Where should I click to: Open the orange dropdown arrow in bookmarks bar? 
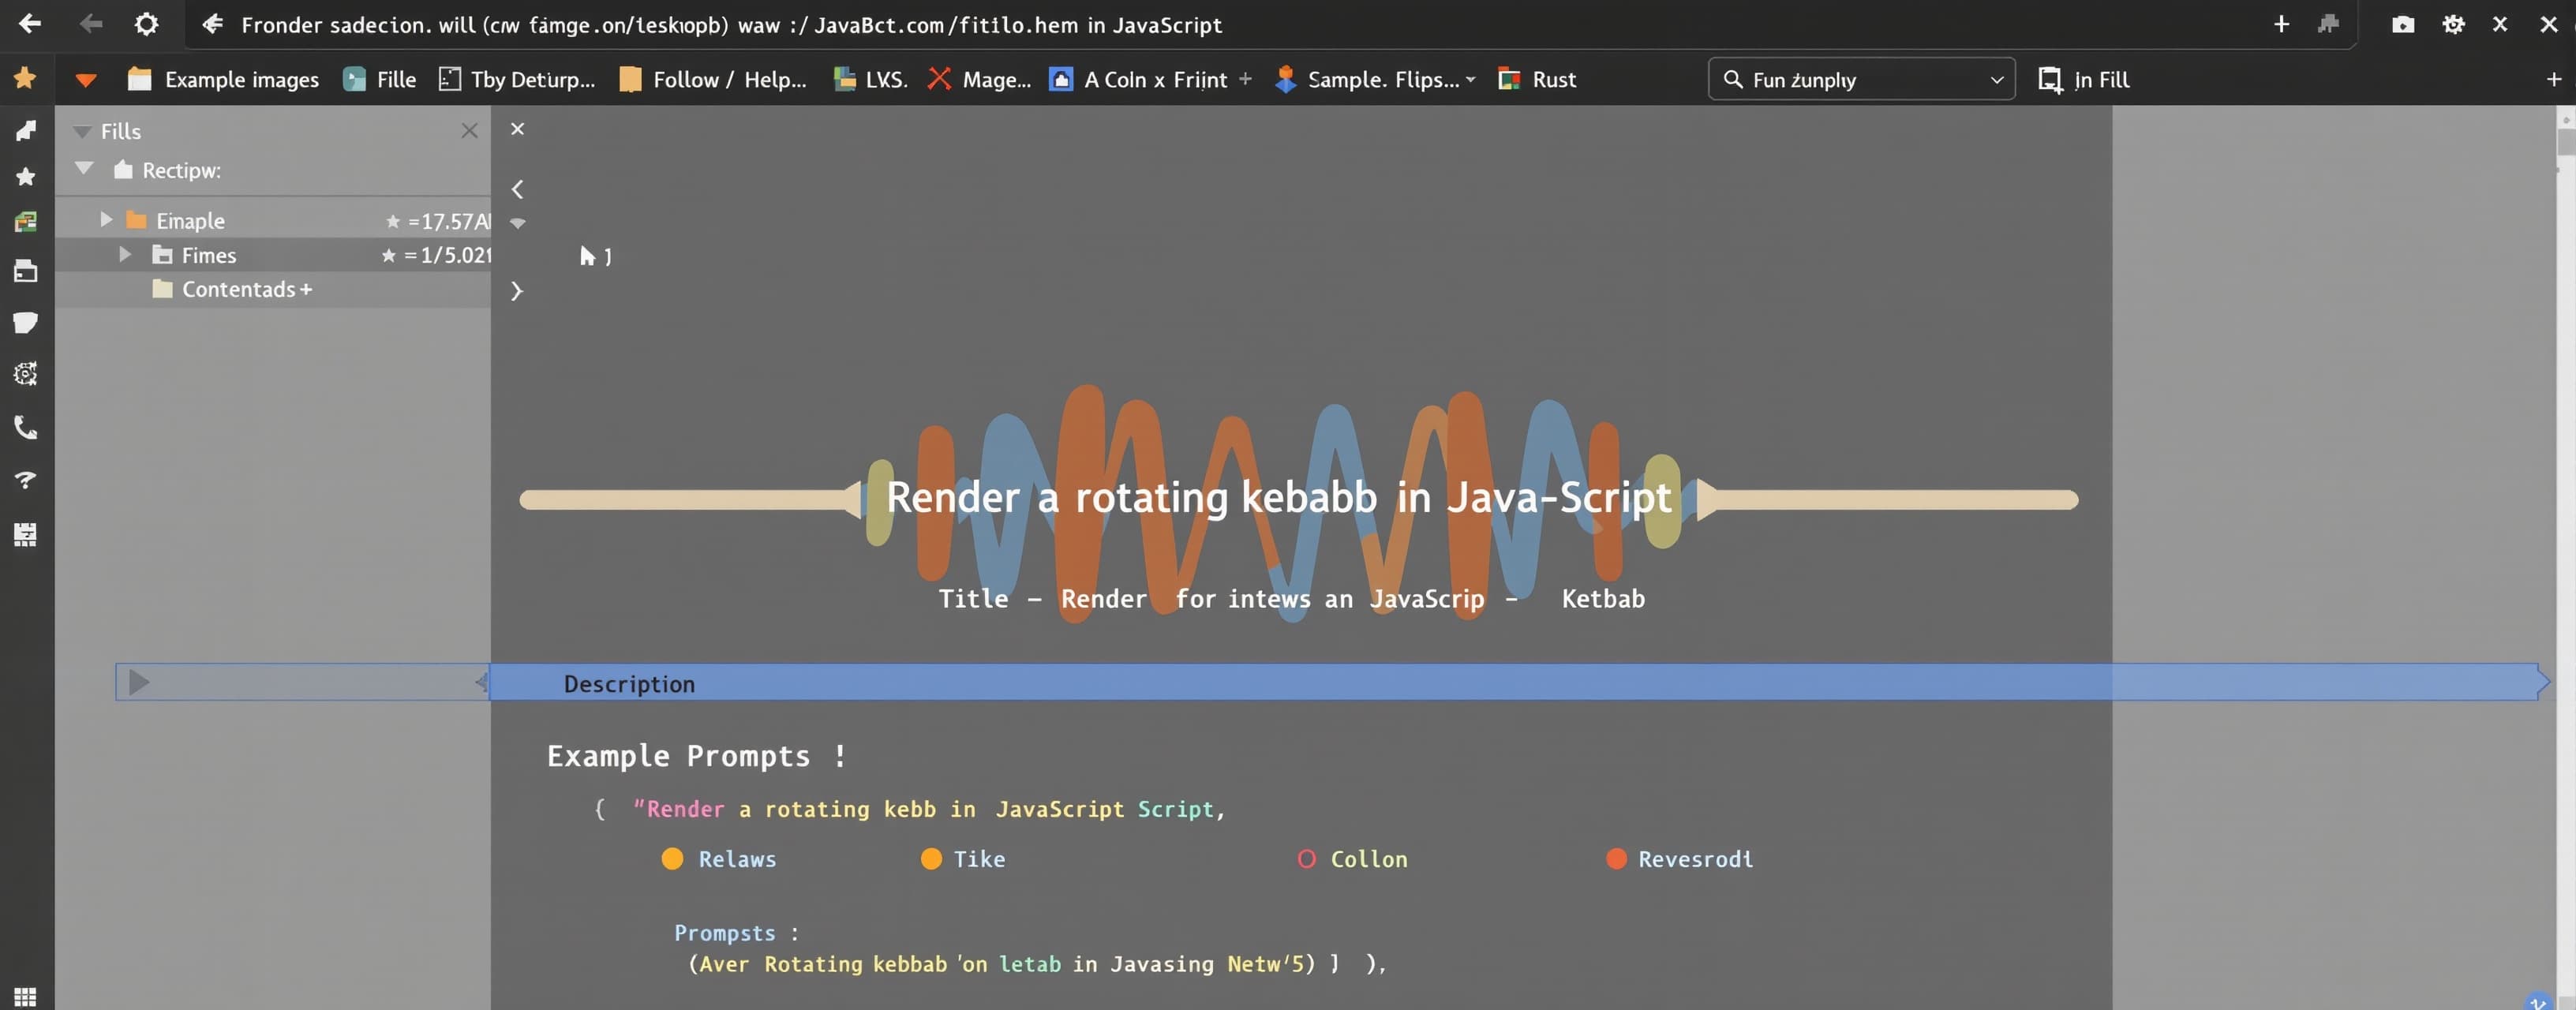tap(86, 80)
